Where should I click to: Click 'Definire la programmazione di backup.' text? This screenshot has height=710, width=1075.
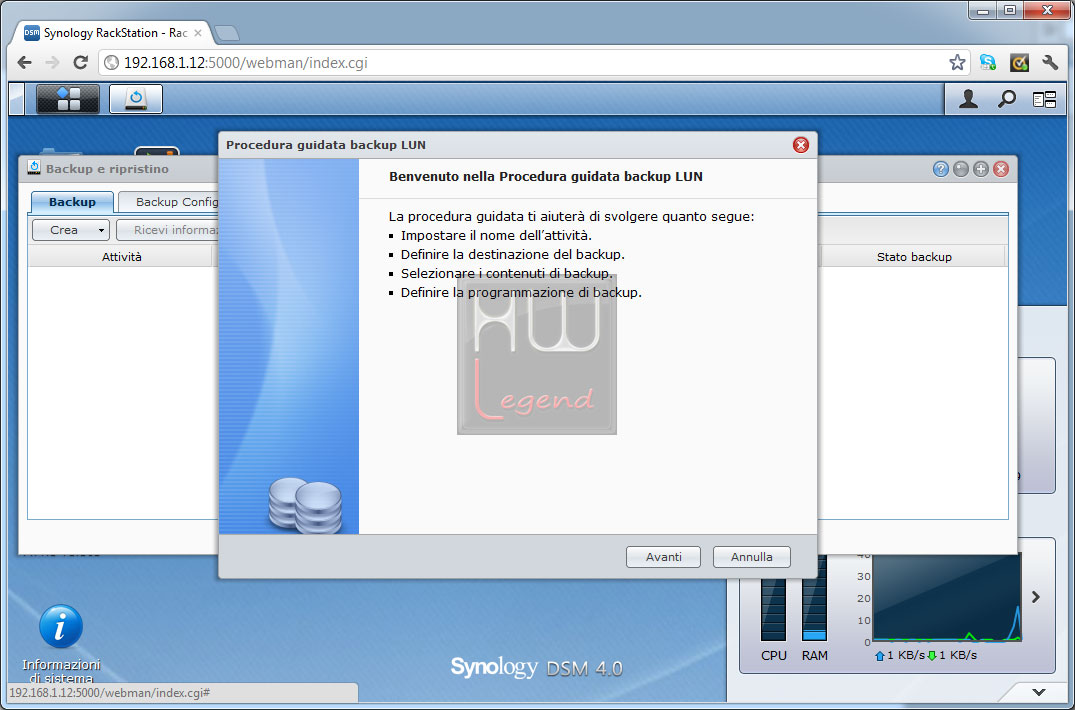521,293
